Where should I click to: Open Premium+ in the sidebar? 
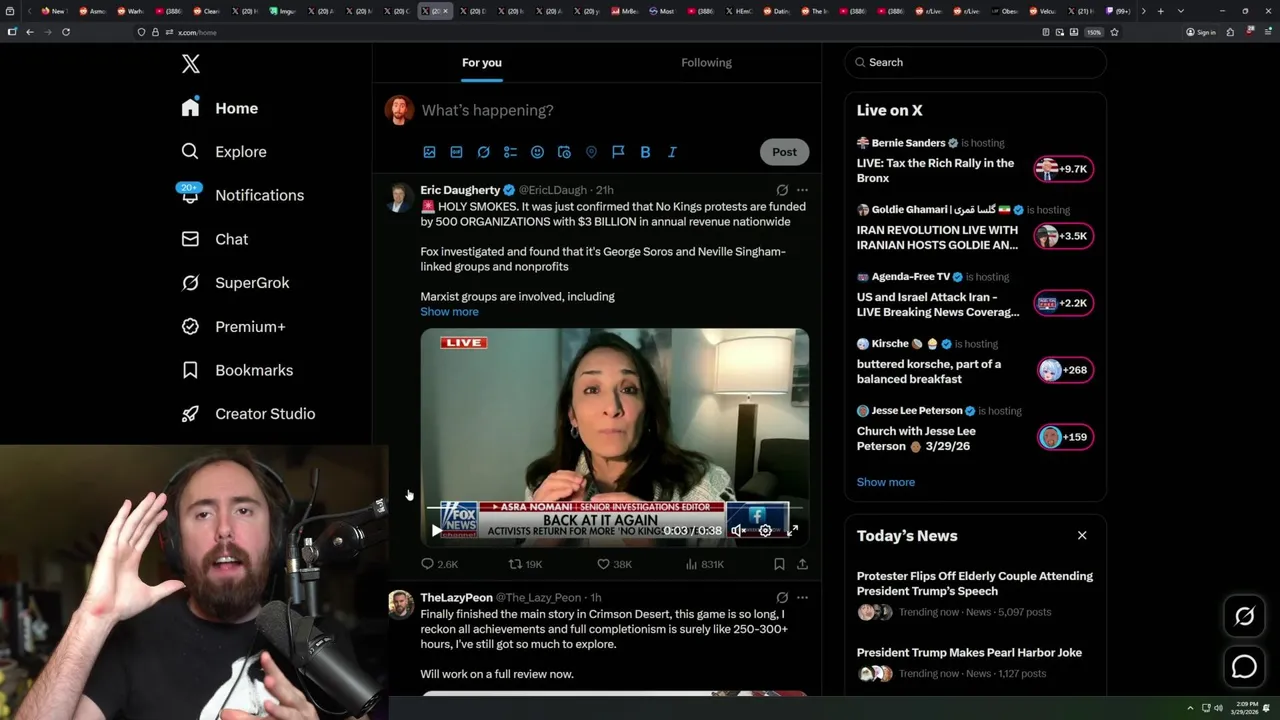tap(233, 326)
